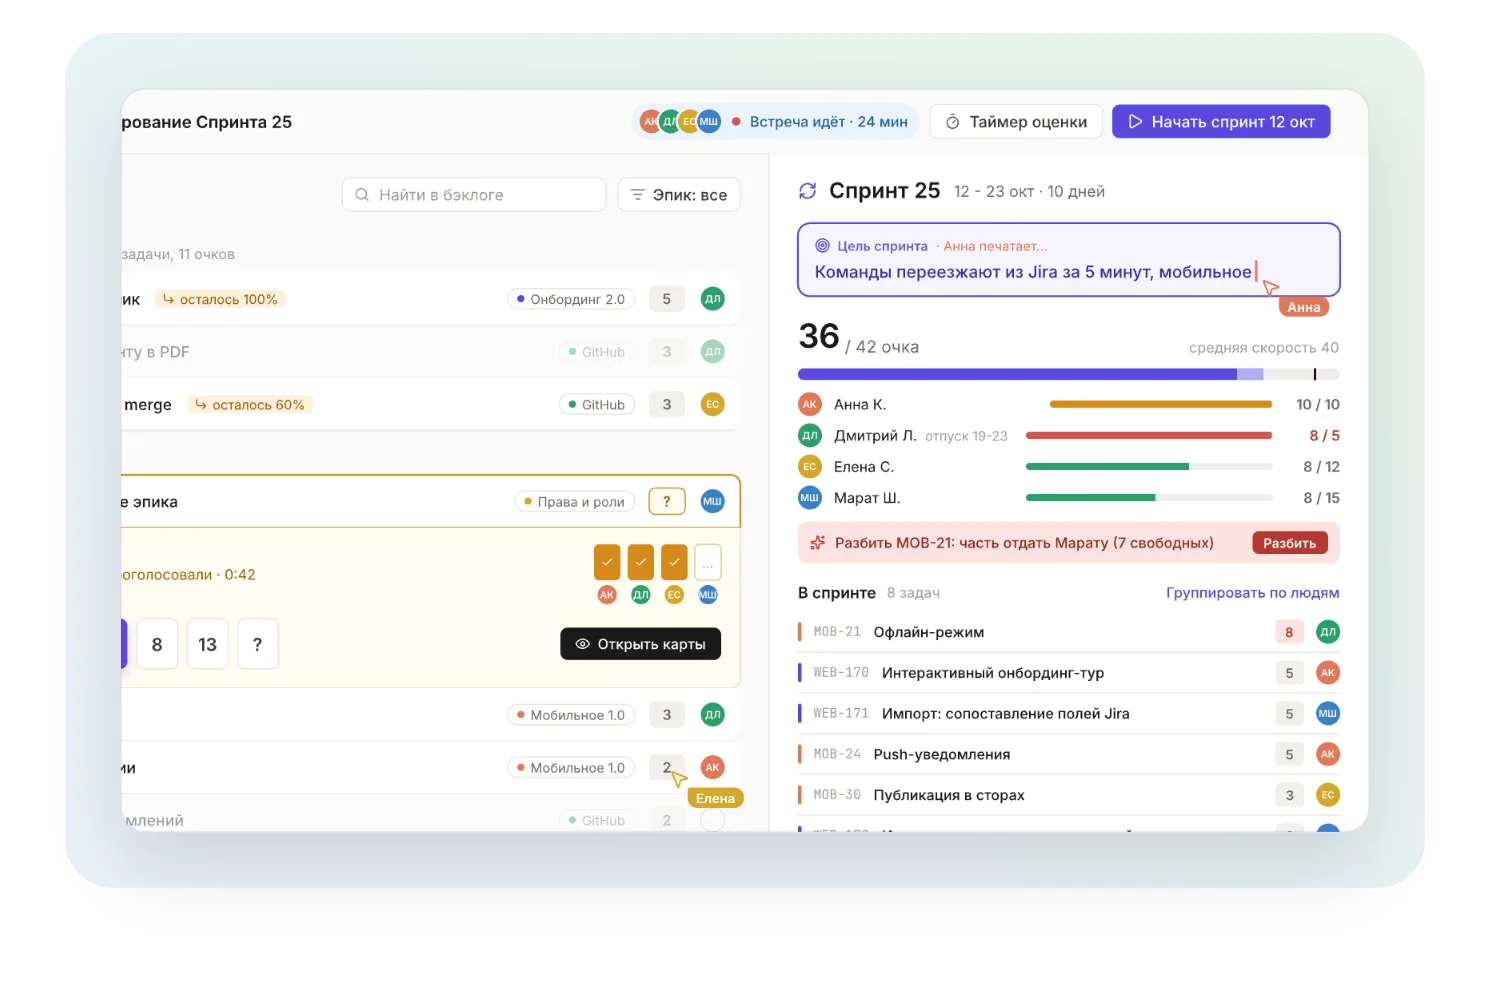Click the sparkle icon in the Разбить MOB-21 suggestion
Image resolution: width=1490 pixels, height=985 pixels.
click(x=818, y=543)
